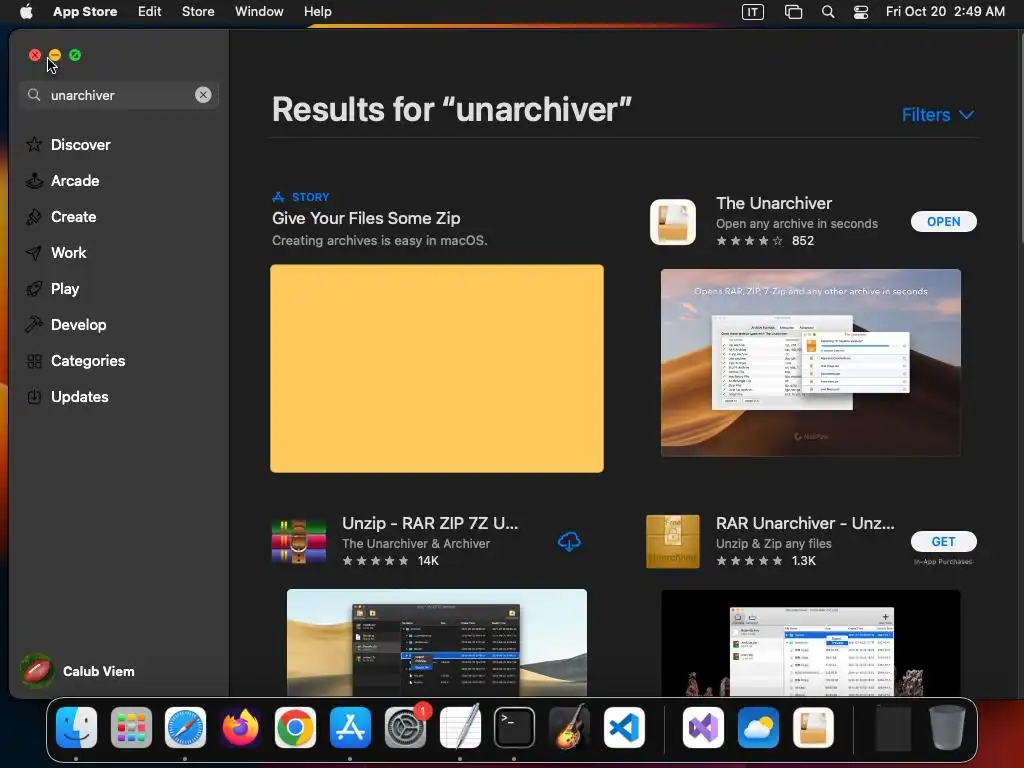Open the App Store menu
Viewport: 1024px width, 768px height.
(85, 11)
